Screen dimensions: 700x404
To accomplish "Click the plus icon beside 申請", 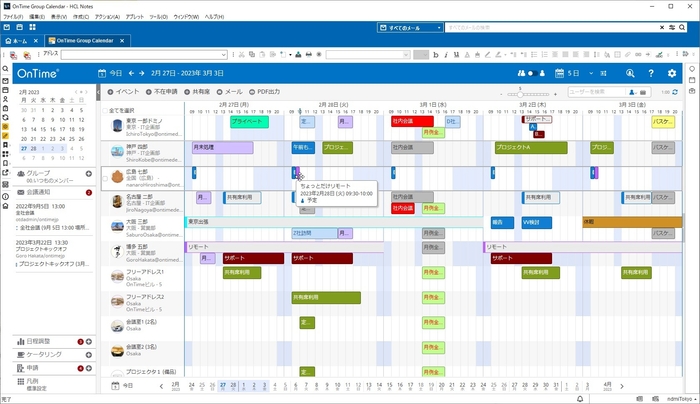I will (x=89, y=368).
